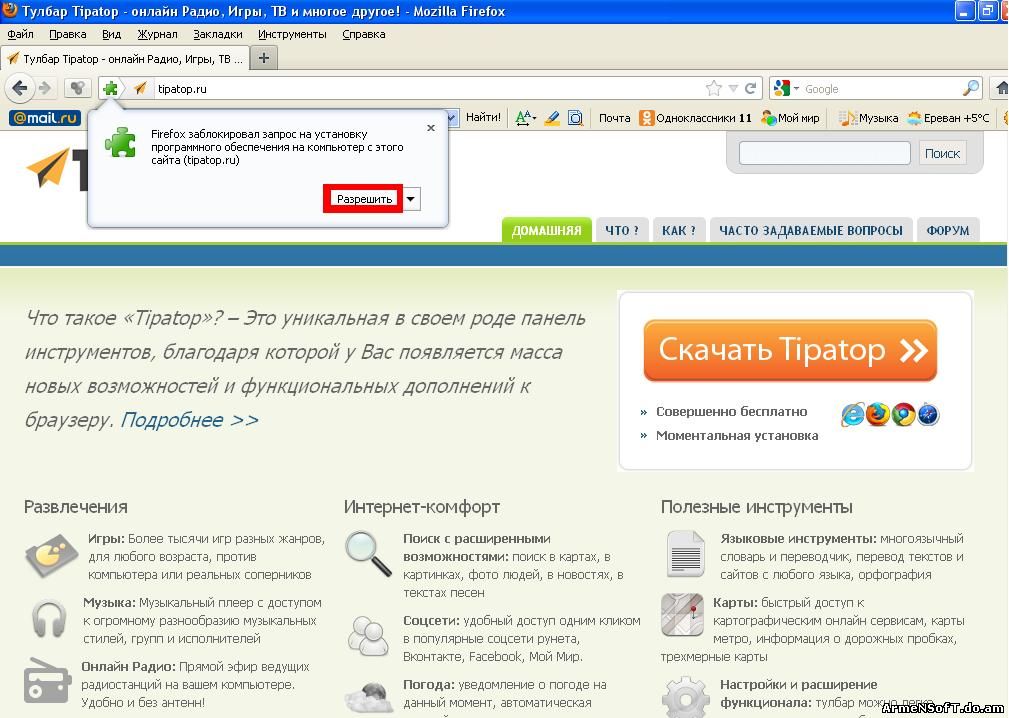Click the Internet Explorer browser icon
This screenshot has height=718, width=1009.
point(853,415)
